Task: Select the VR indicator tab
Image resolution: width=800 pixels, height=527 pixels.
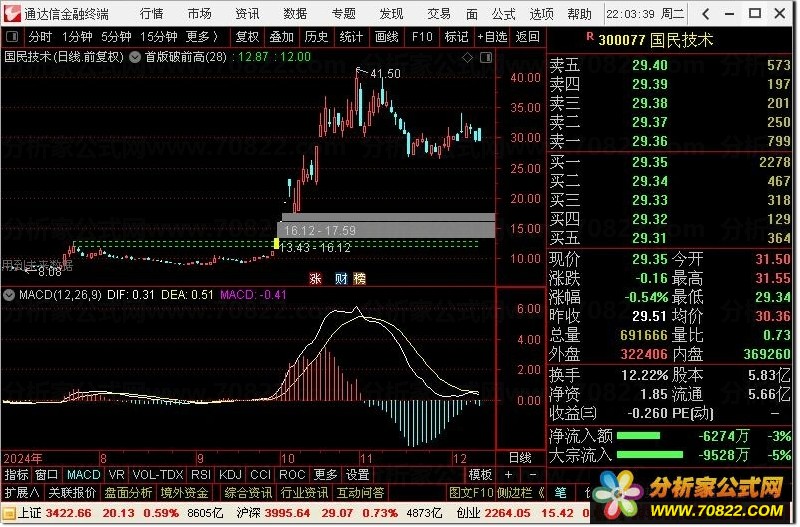Action: [116, 475]
